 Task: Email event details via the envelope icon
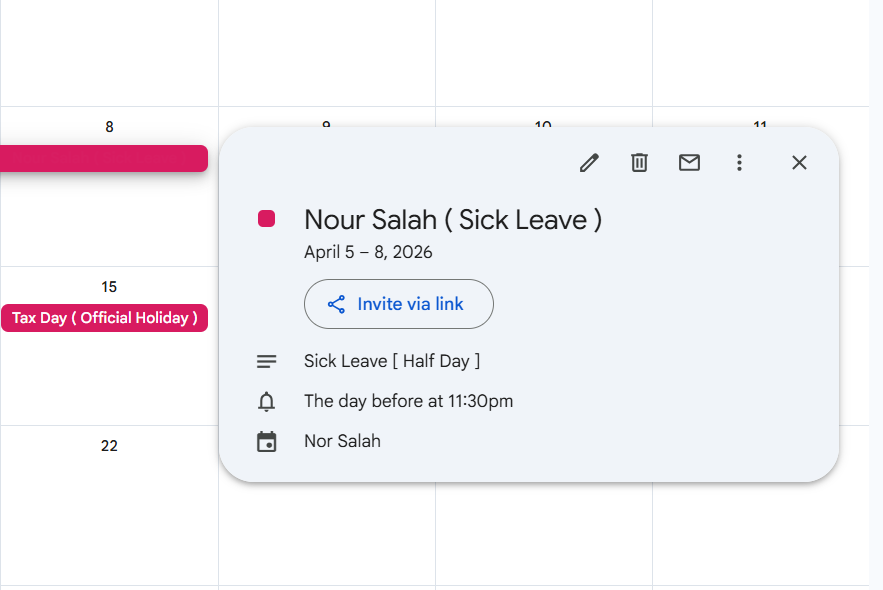click(x=689, y=163)
